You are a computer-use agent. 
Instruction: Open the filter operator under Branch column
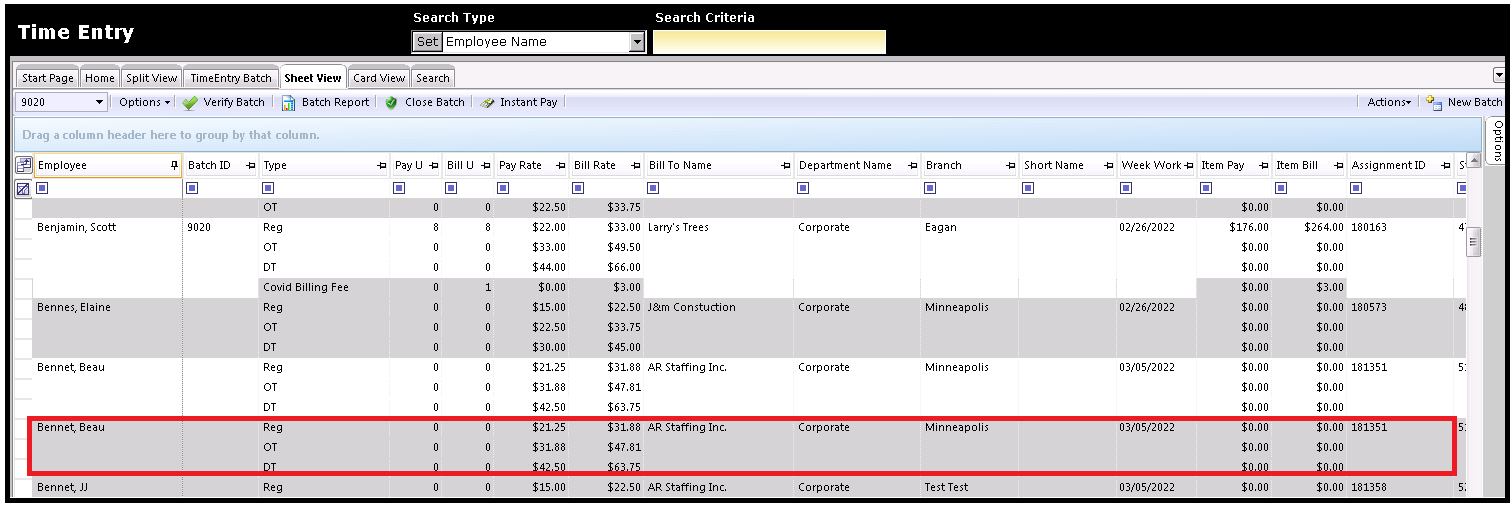coord(930,188)
